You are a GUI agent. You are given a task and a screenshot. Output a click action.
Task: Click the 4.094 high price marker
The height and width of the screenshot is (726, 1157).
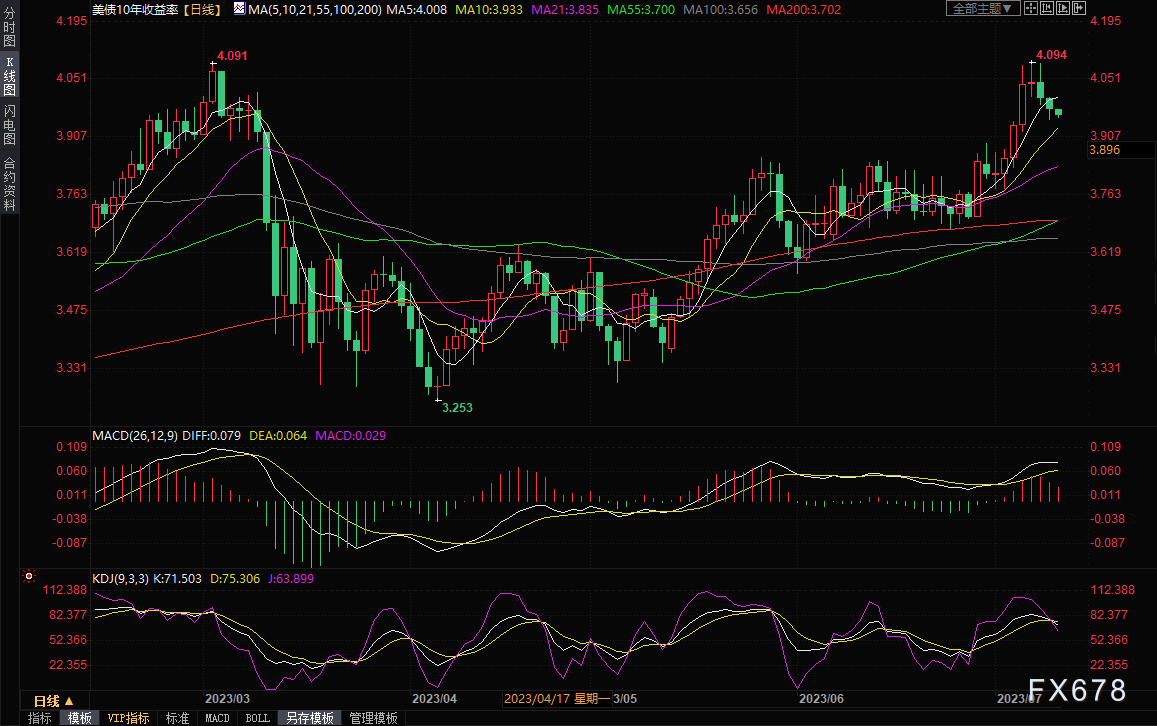coord(1051,55)
